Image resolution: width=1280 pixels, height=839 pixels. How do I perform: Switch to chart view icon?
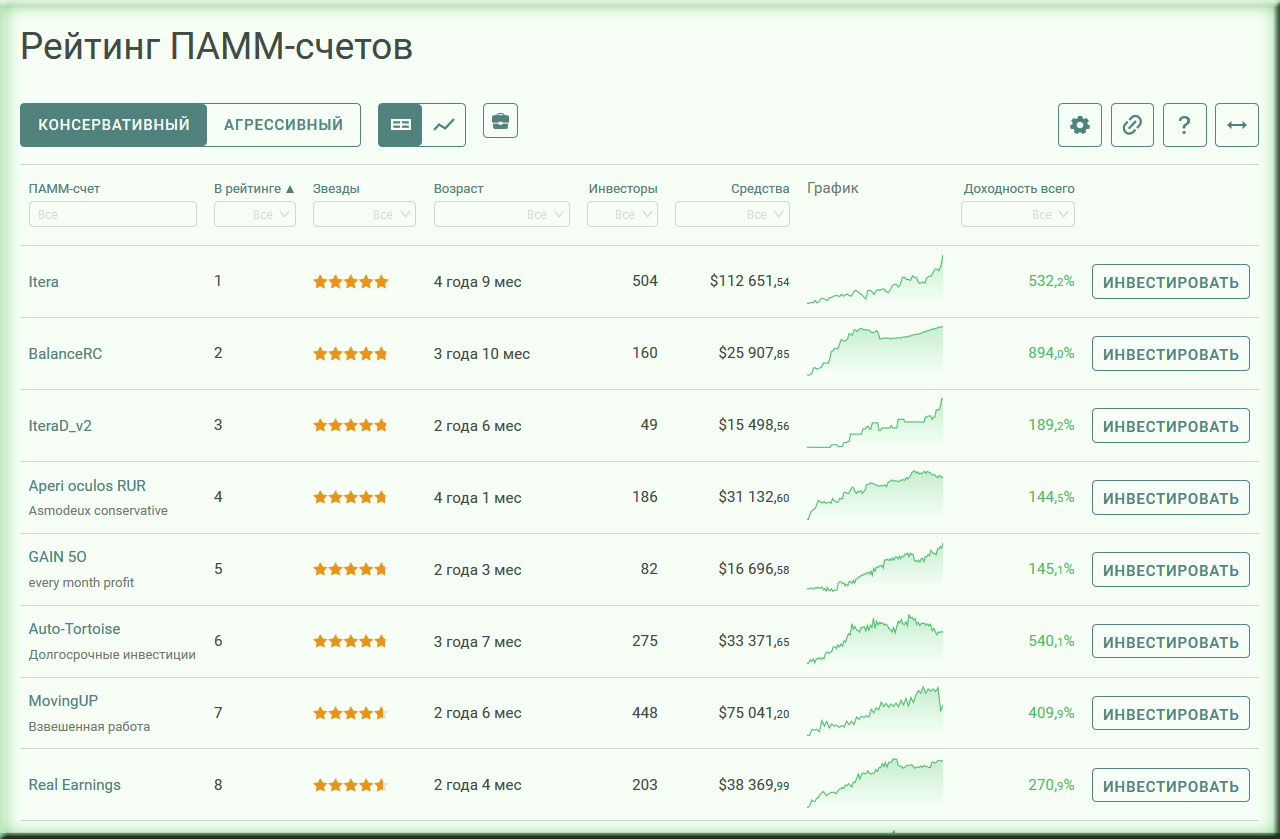click(444, 125)
